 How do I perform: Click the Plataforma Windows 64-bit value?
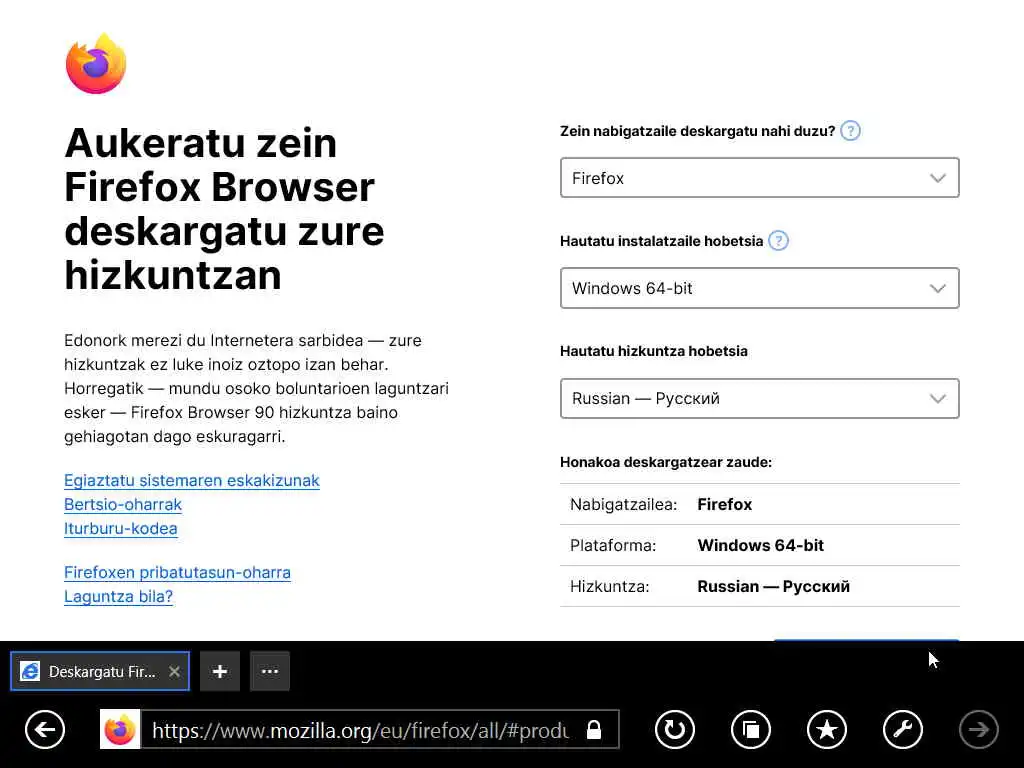tap(760, 545)
